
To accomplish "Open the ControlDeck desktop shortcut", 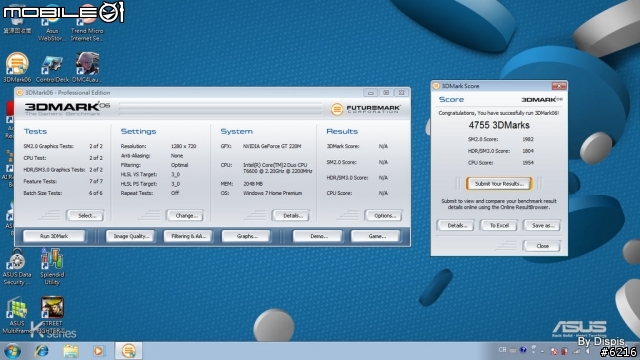I will pyautogui.click(x=52, y=69).
